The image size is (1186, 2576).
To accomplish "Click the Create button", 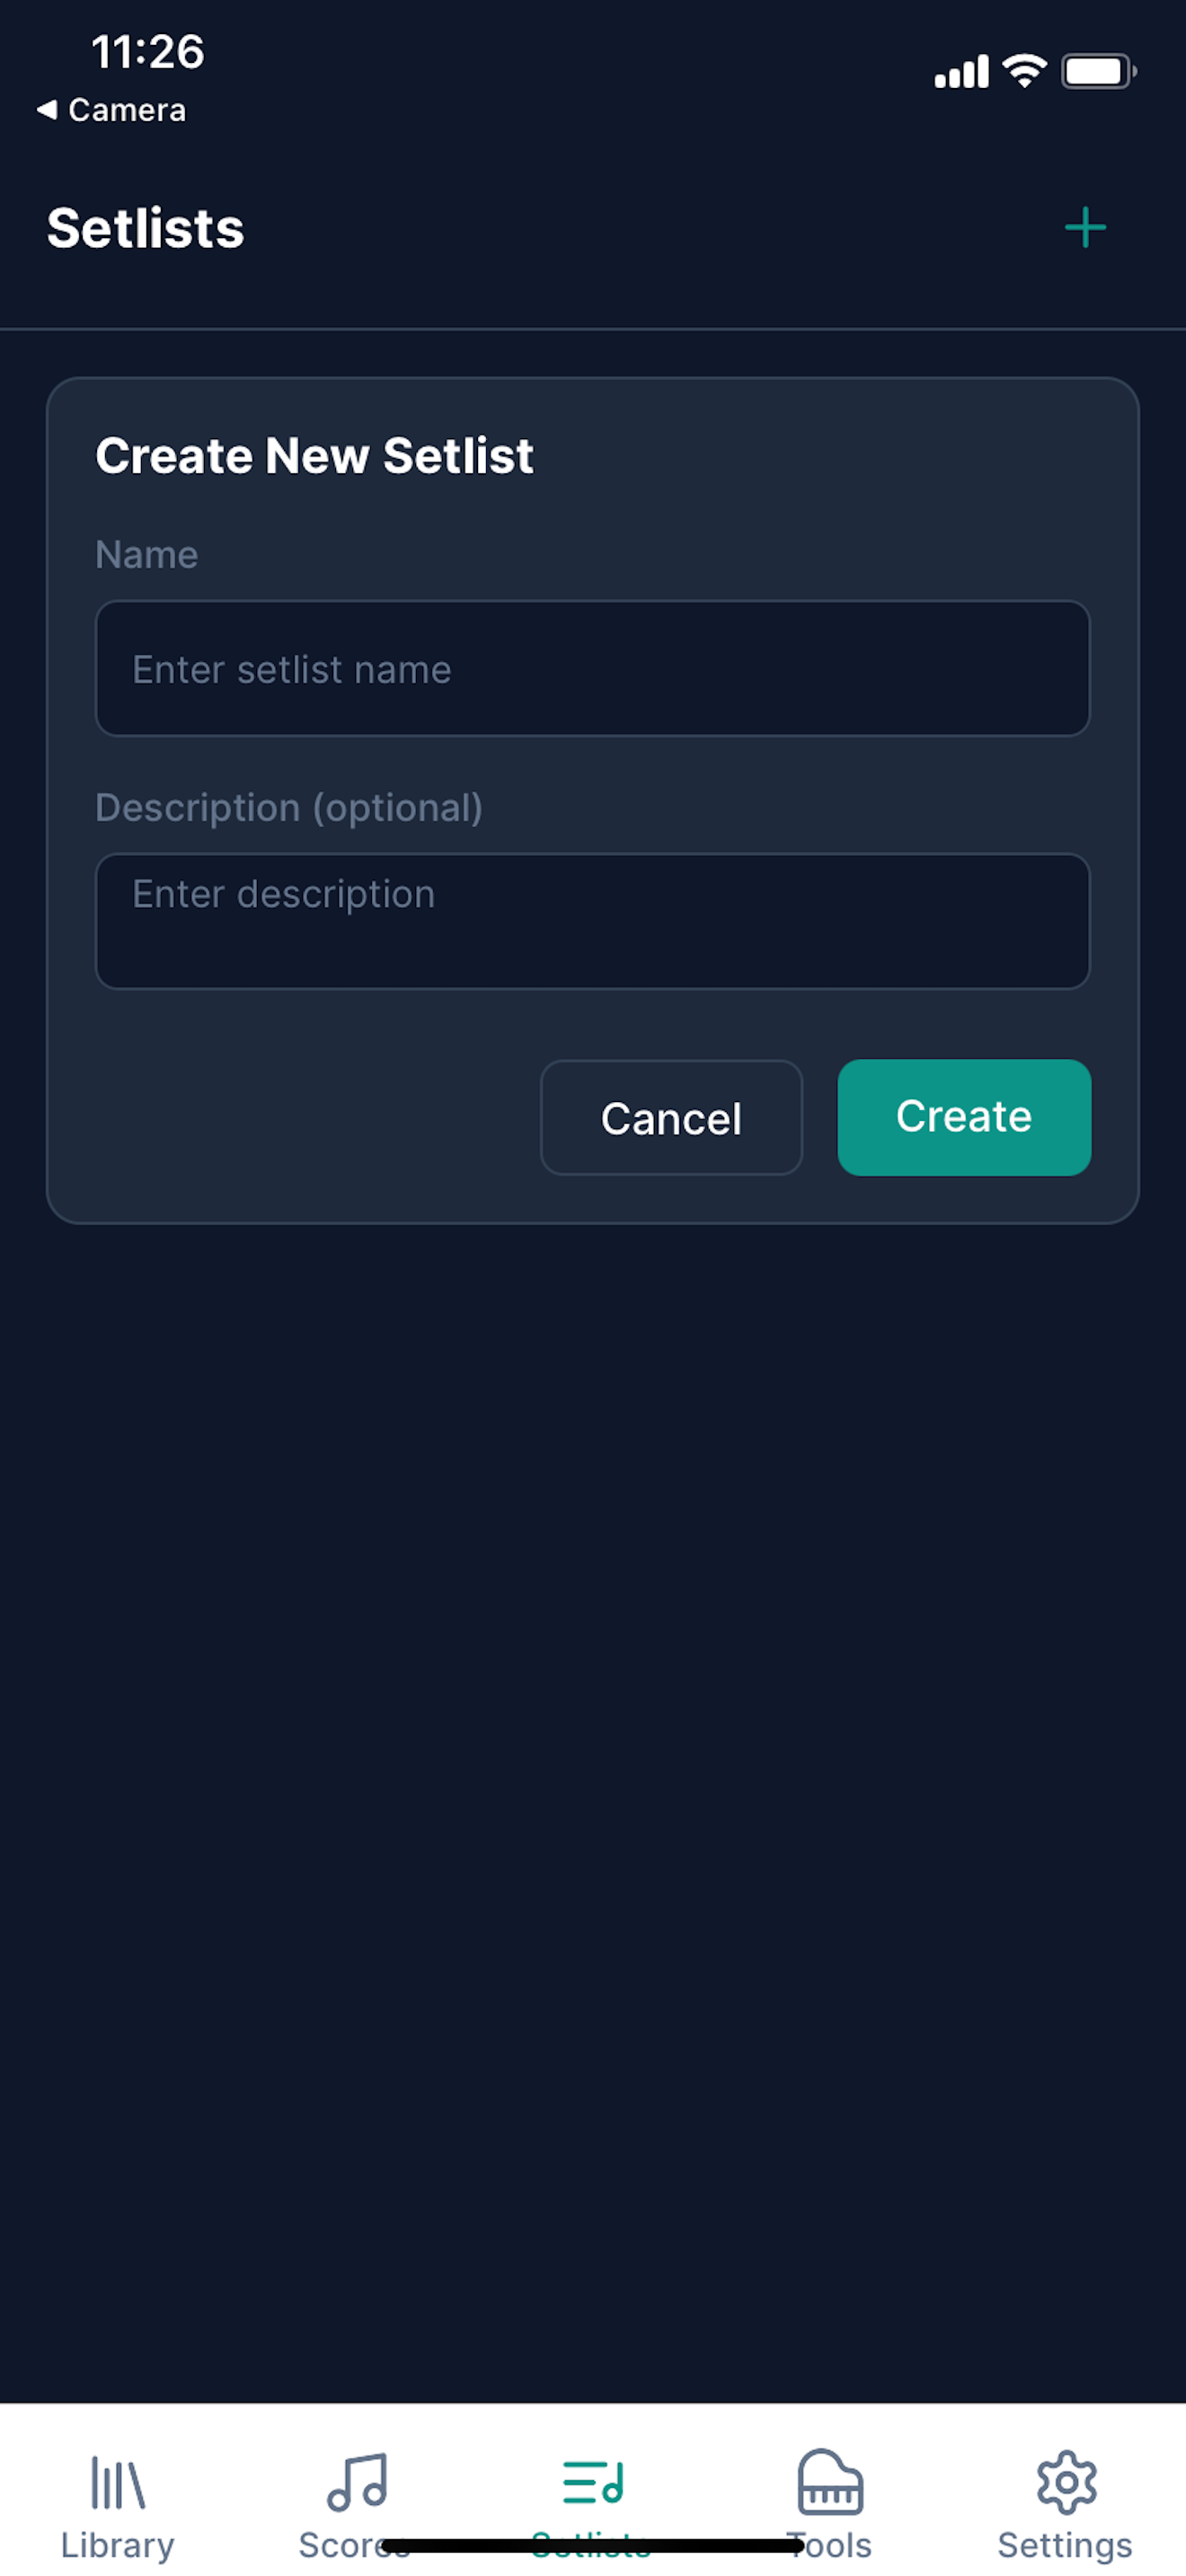I will coord(964,1117).
